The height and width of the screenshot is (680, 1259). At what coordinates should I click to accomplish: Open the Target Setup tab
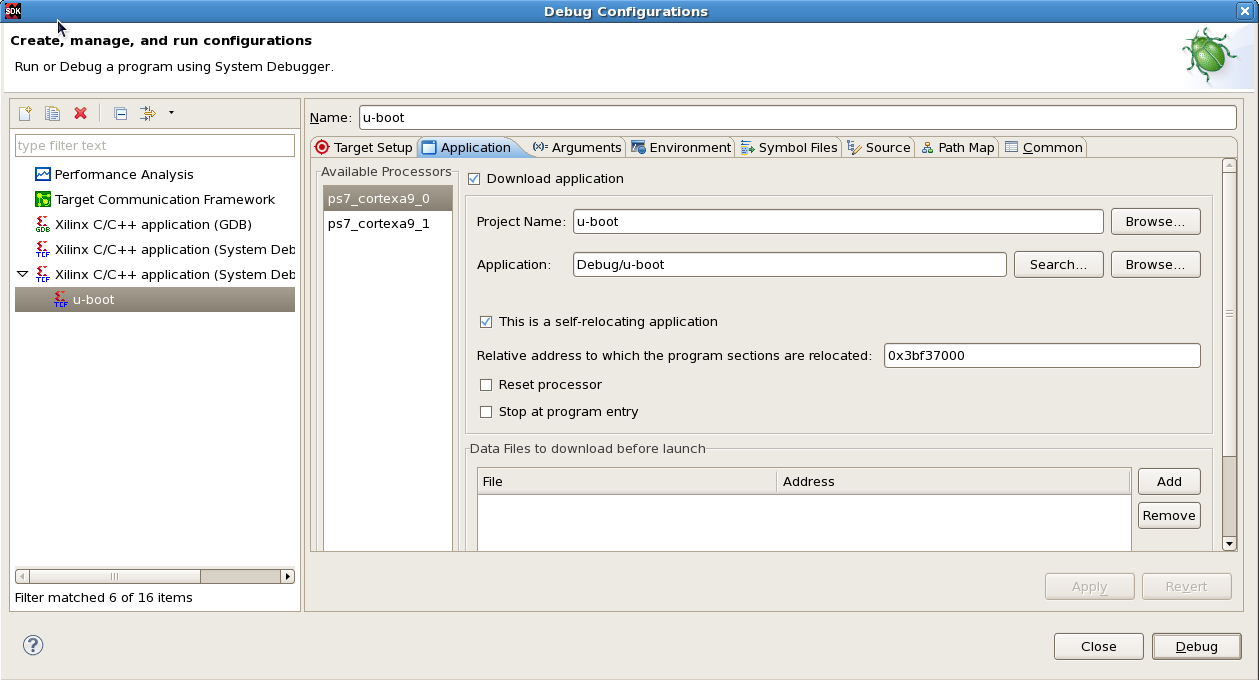pos(363,147)
